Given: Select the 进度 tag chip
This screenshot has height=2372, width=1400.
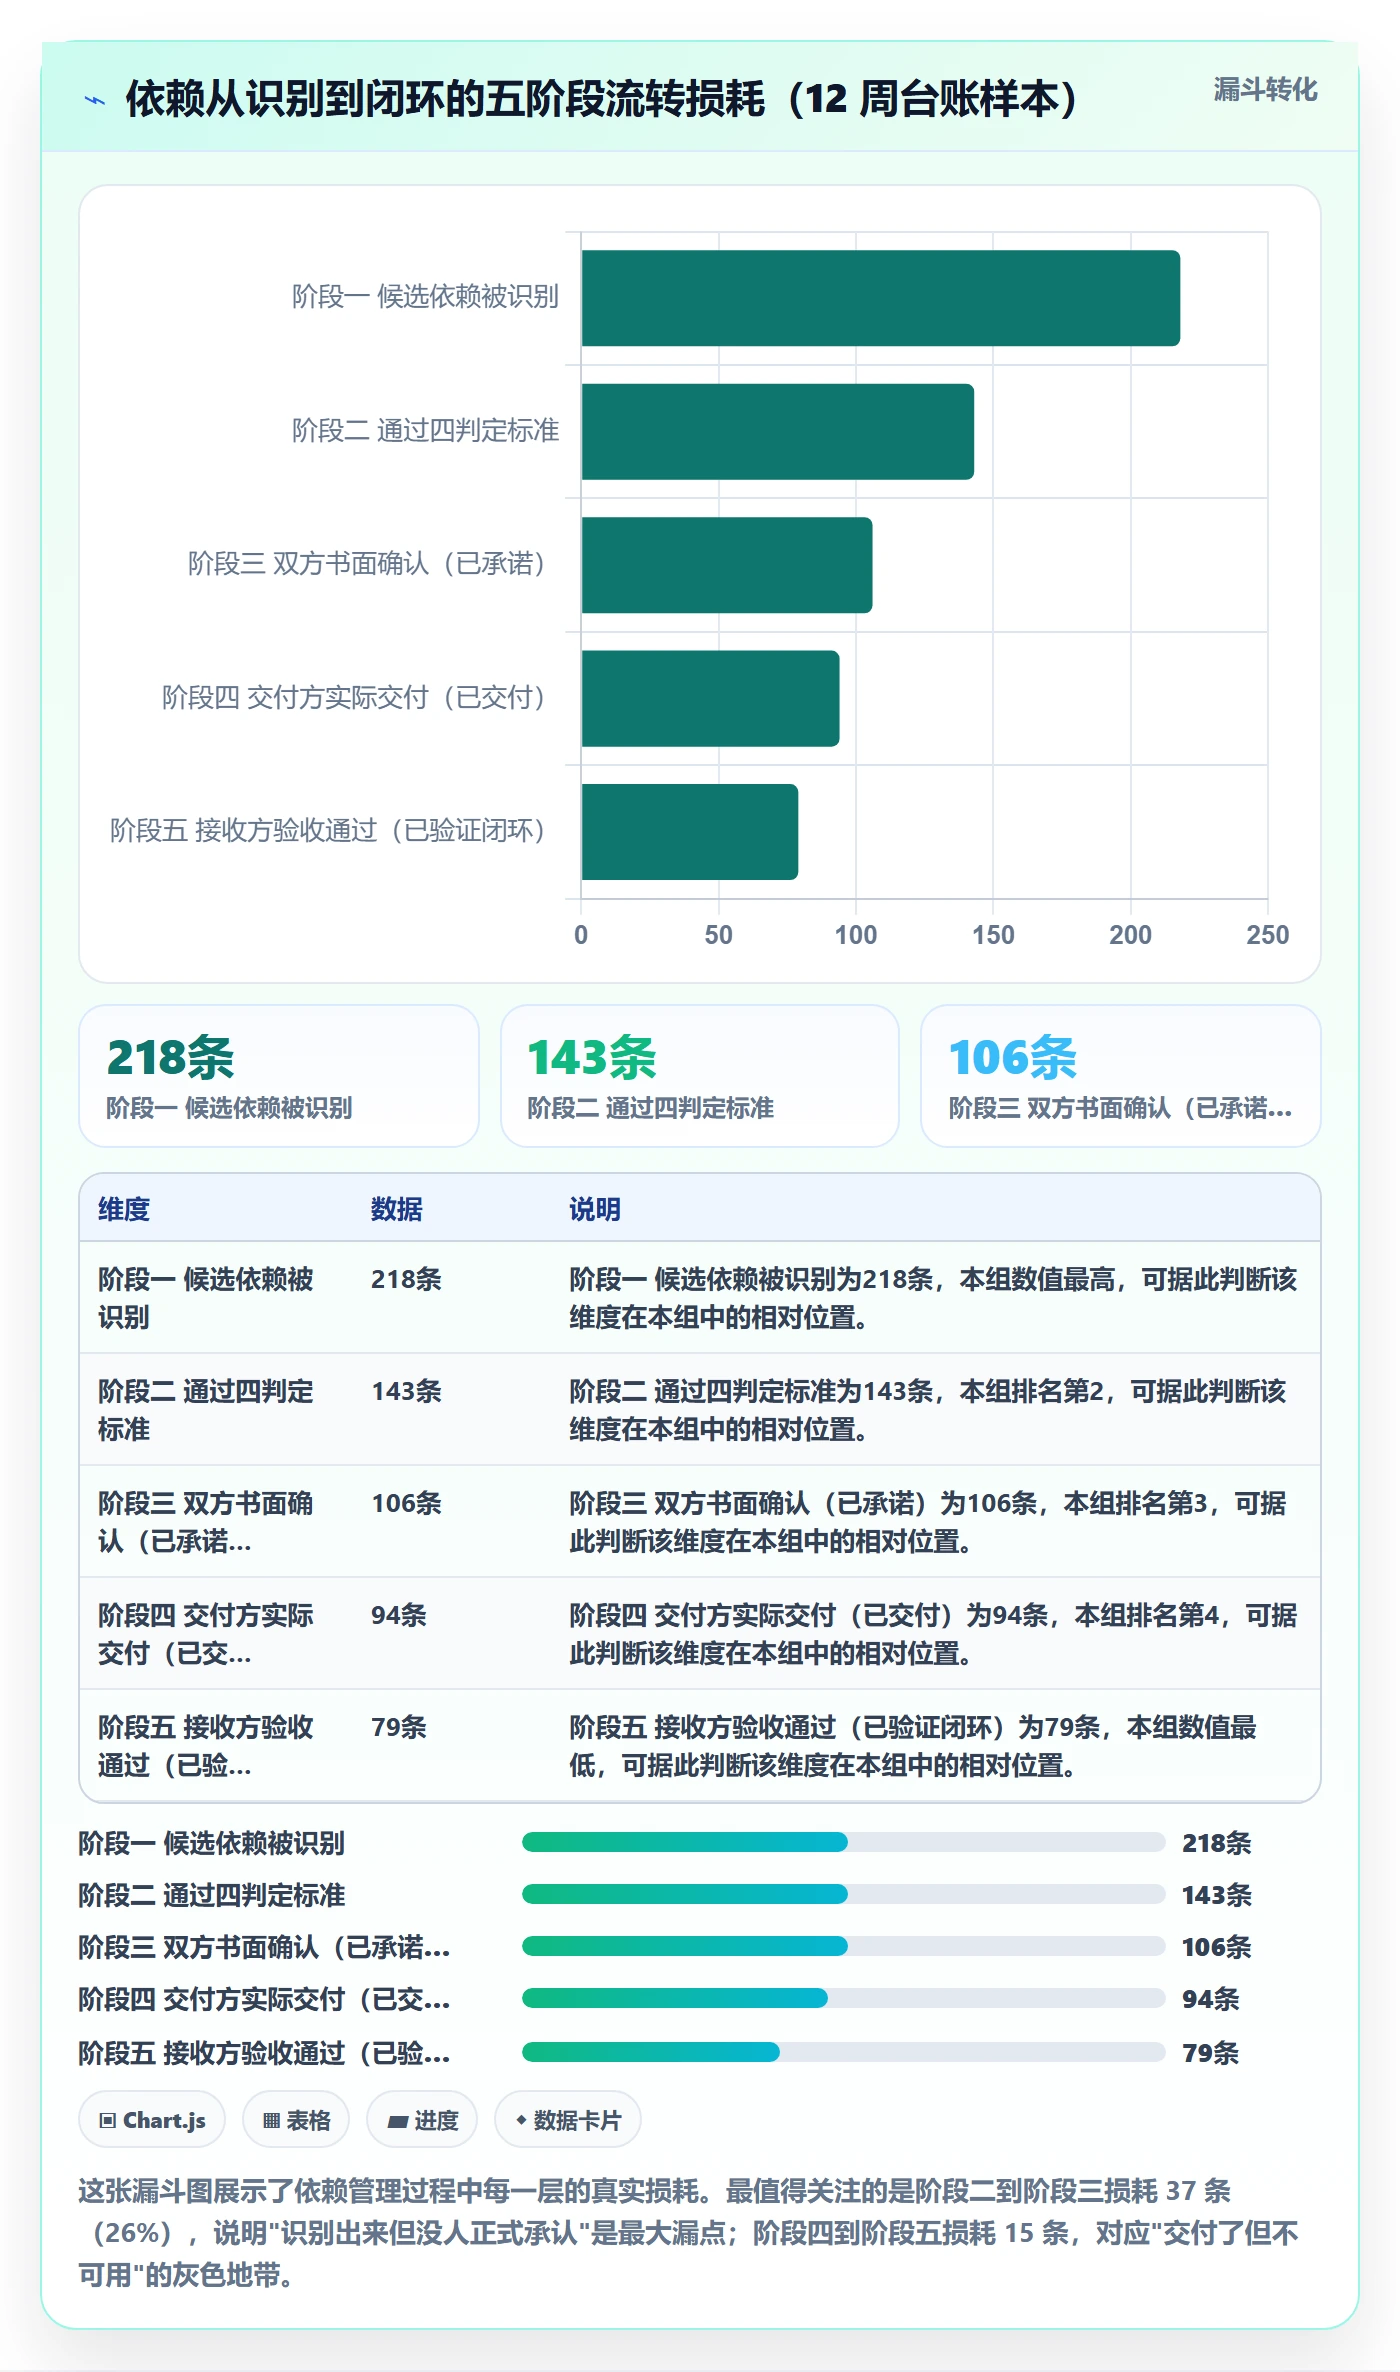Looking at the screenshot, I should tap(422, 2120).
